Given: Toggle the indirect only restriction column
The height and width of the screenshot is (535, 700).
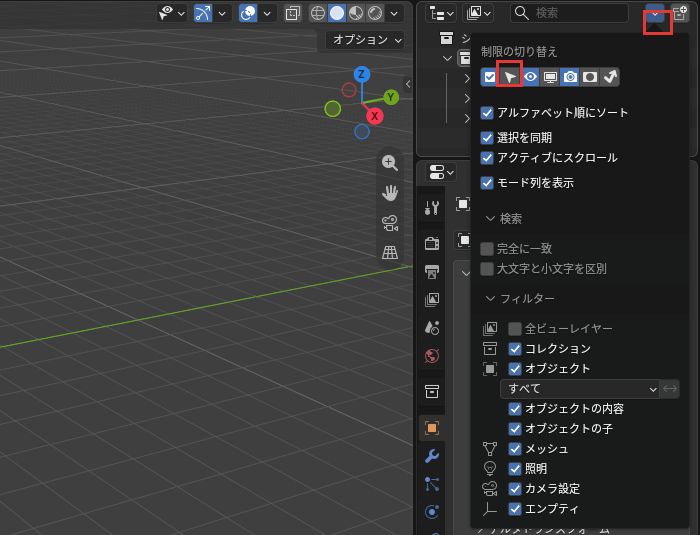Looking at the screenshot, I should click(610, 77).
